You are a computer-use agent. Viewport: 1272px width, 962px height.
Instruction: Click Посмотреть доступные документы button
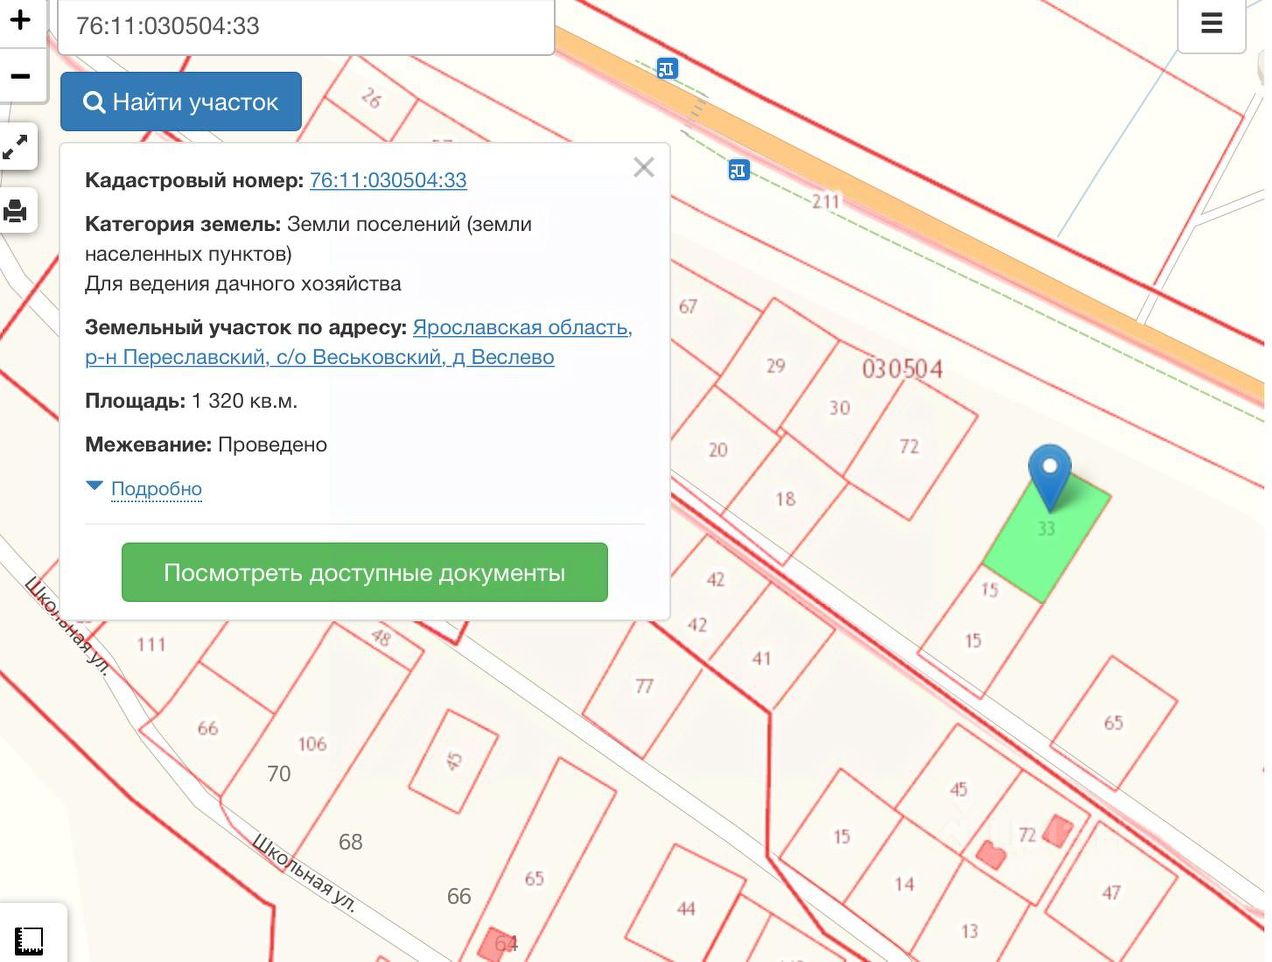[365, 573]
